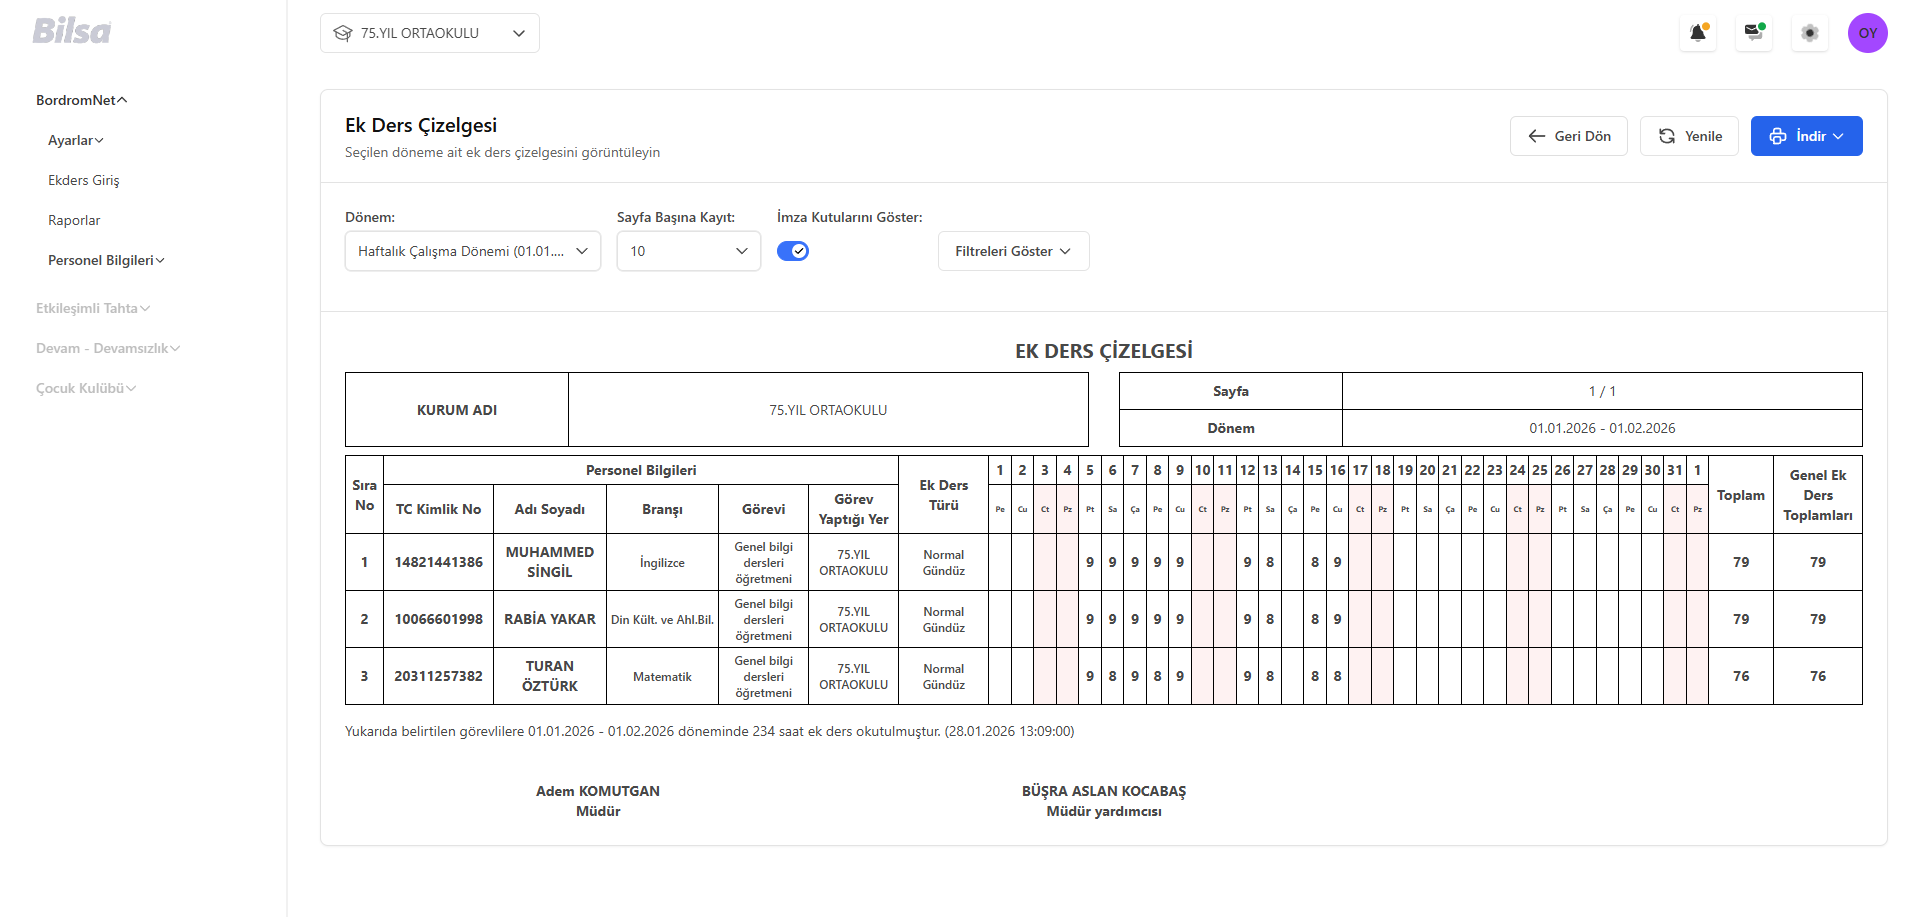Open settings via the gear icon
Screen dimensions: 1908x917
[1809, 33]
